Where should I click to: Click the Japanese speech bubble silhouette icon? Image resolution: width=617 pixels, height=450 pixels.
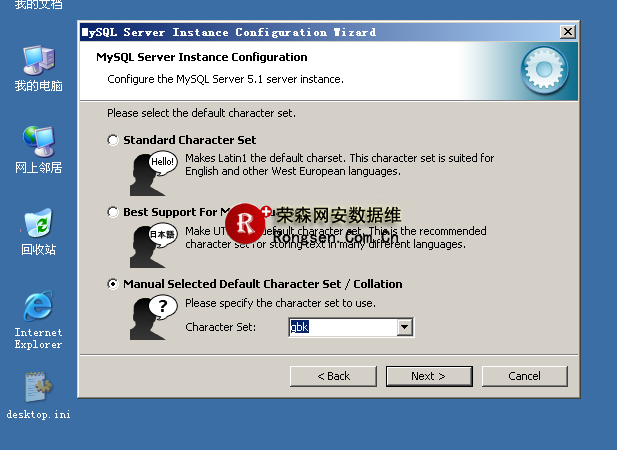pos(150,244)
